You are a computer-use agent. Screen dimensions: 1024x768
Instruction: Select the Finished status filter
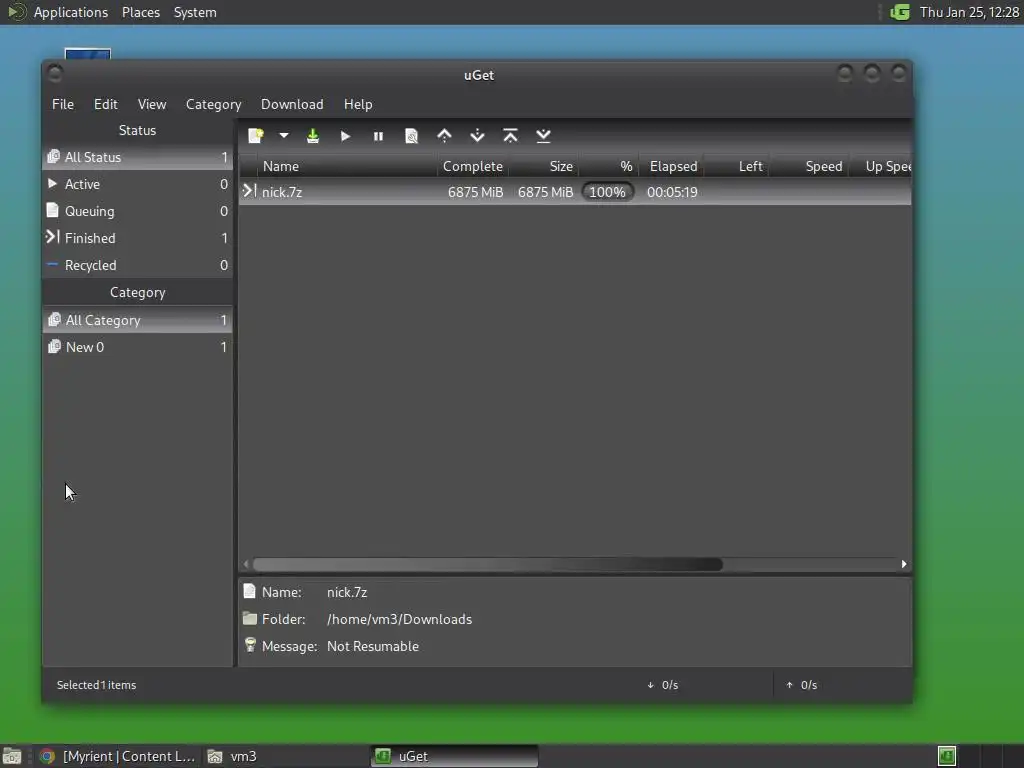click(x=137, y=238)
